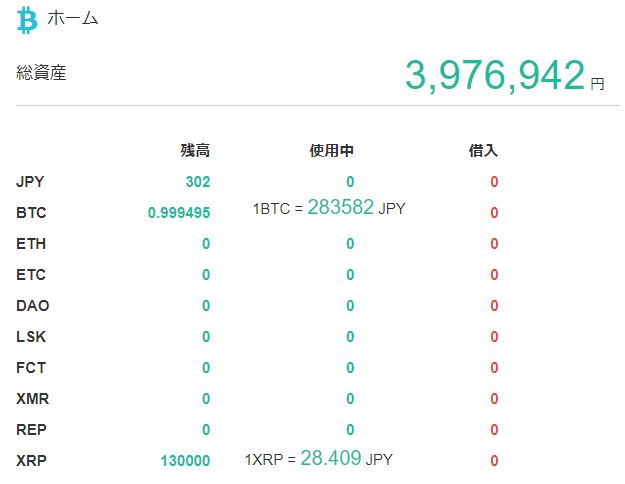Click the JPY balance value 302
Screen dimensions: 625x484
197,182
